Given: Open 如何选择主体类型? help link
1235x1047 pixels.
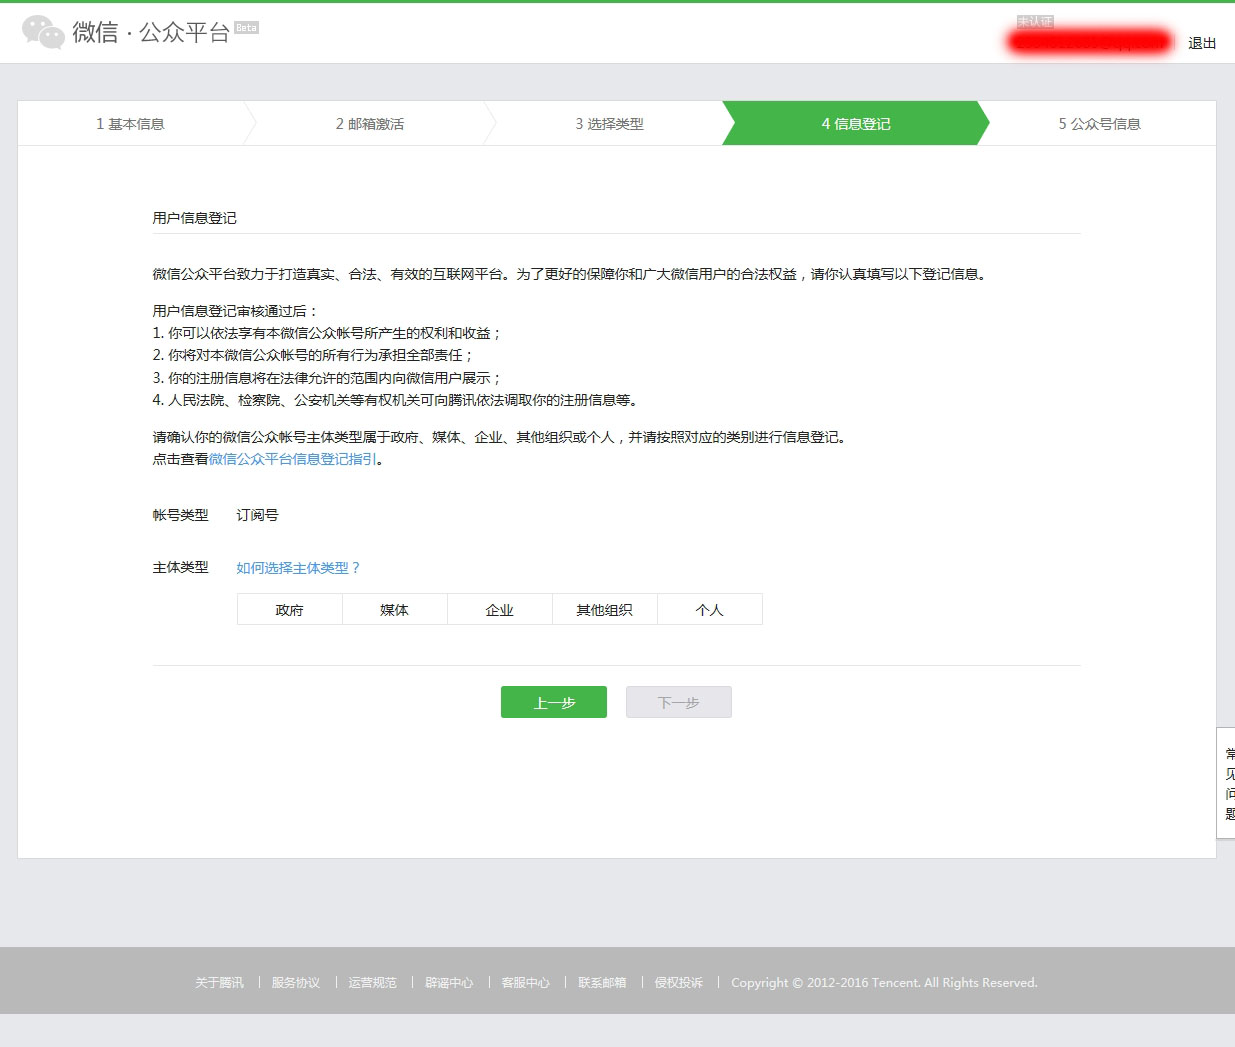Looking at the screenshot, I should [298, 568].
